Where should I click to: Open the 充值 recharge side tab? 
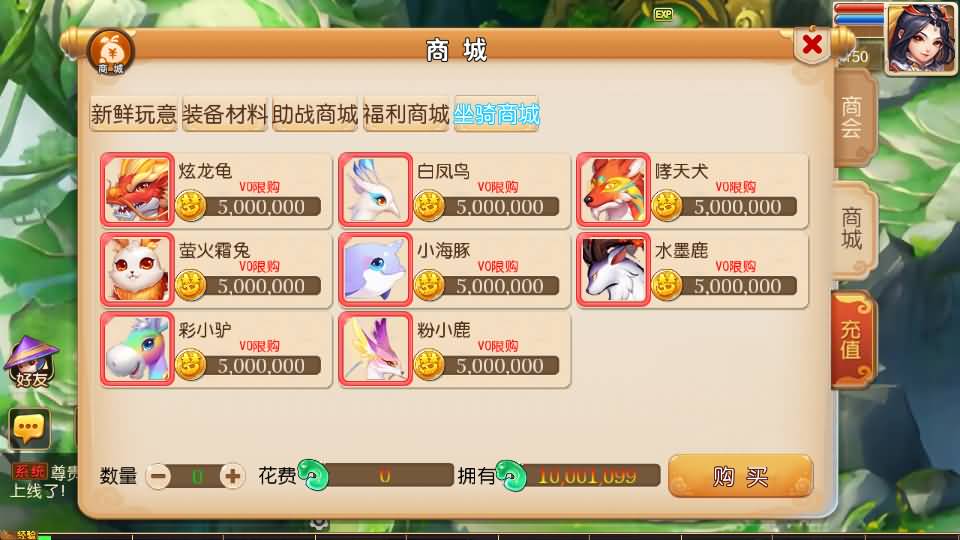click(852, 340)
